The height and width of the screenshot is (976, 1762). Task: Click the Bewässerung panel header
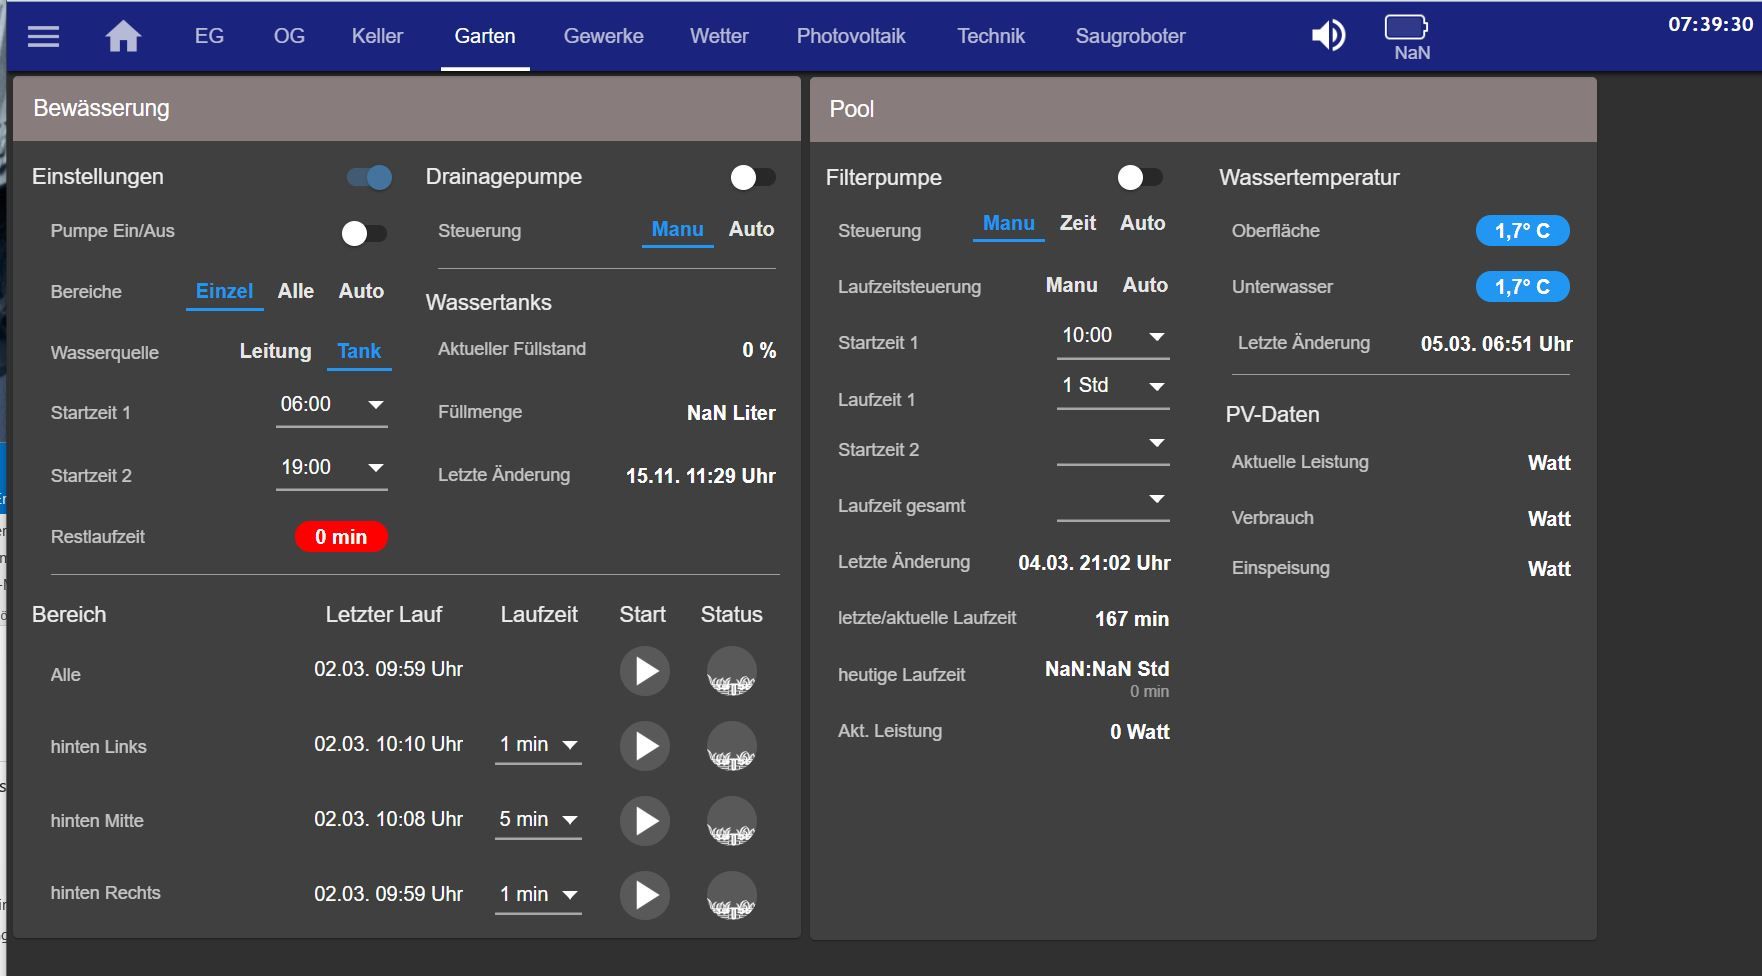(407, 109)
